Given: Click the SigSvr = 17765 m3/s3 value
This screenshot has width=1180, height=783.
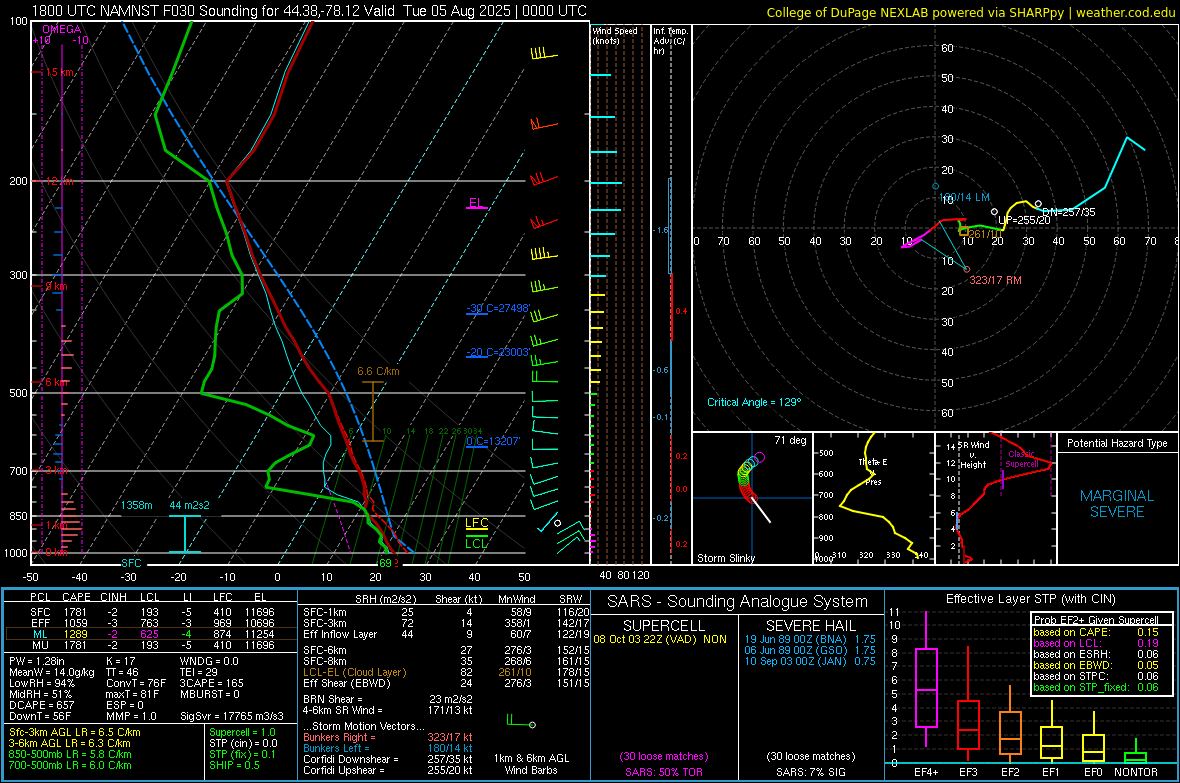Looking at the screenshot, I should [232, 716].
